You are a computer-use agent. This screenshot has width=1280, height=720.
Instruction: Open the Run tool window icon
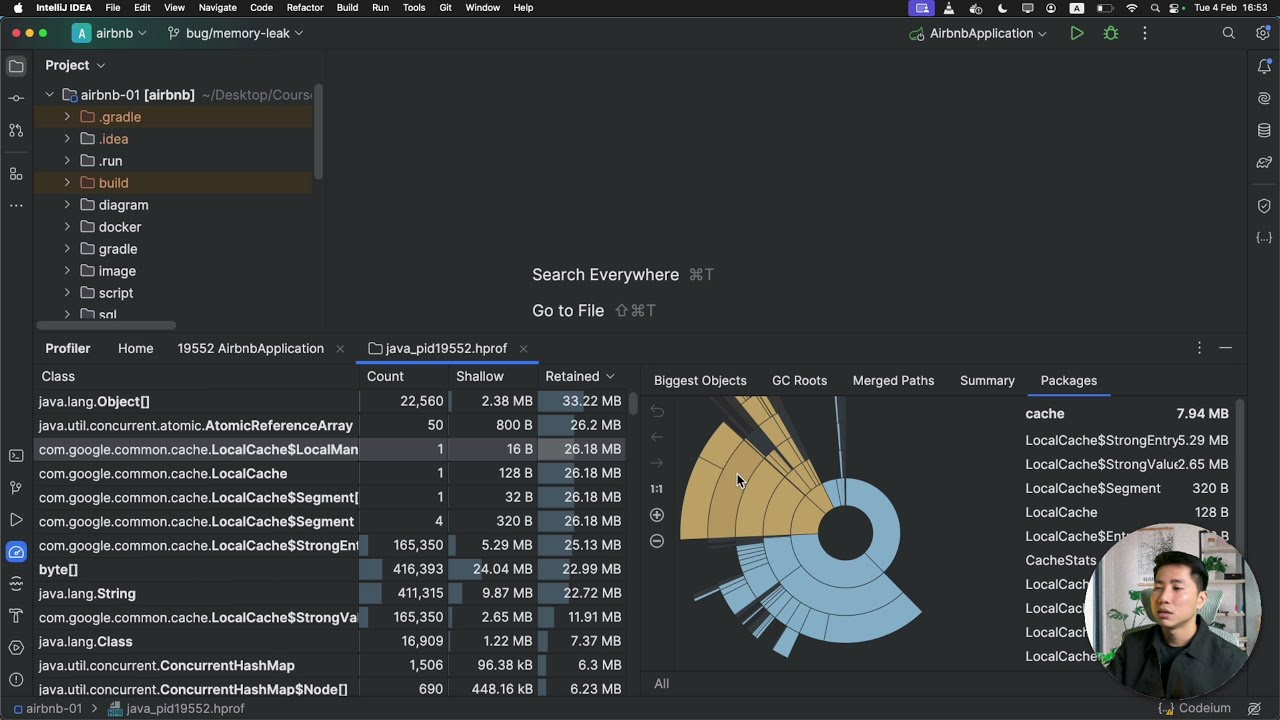click(x=16, y=520)
